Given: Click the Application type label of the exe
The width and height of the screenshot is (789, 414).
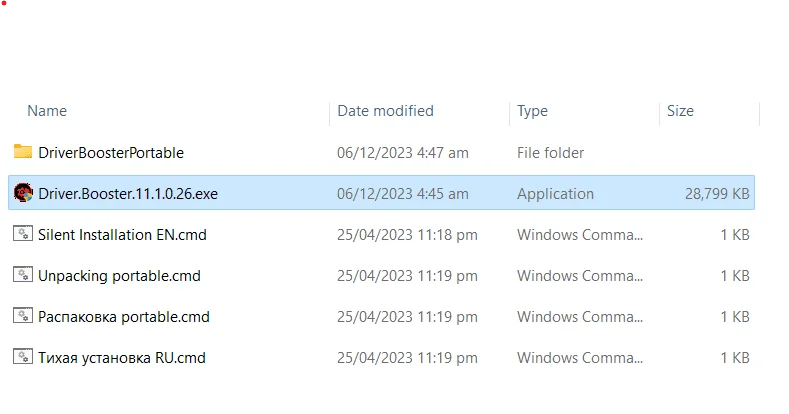Looking at the screenshot, I should tap(556, 194).
